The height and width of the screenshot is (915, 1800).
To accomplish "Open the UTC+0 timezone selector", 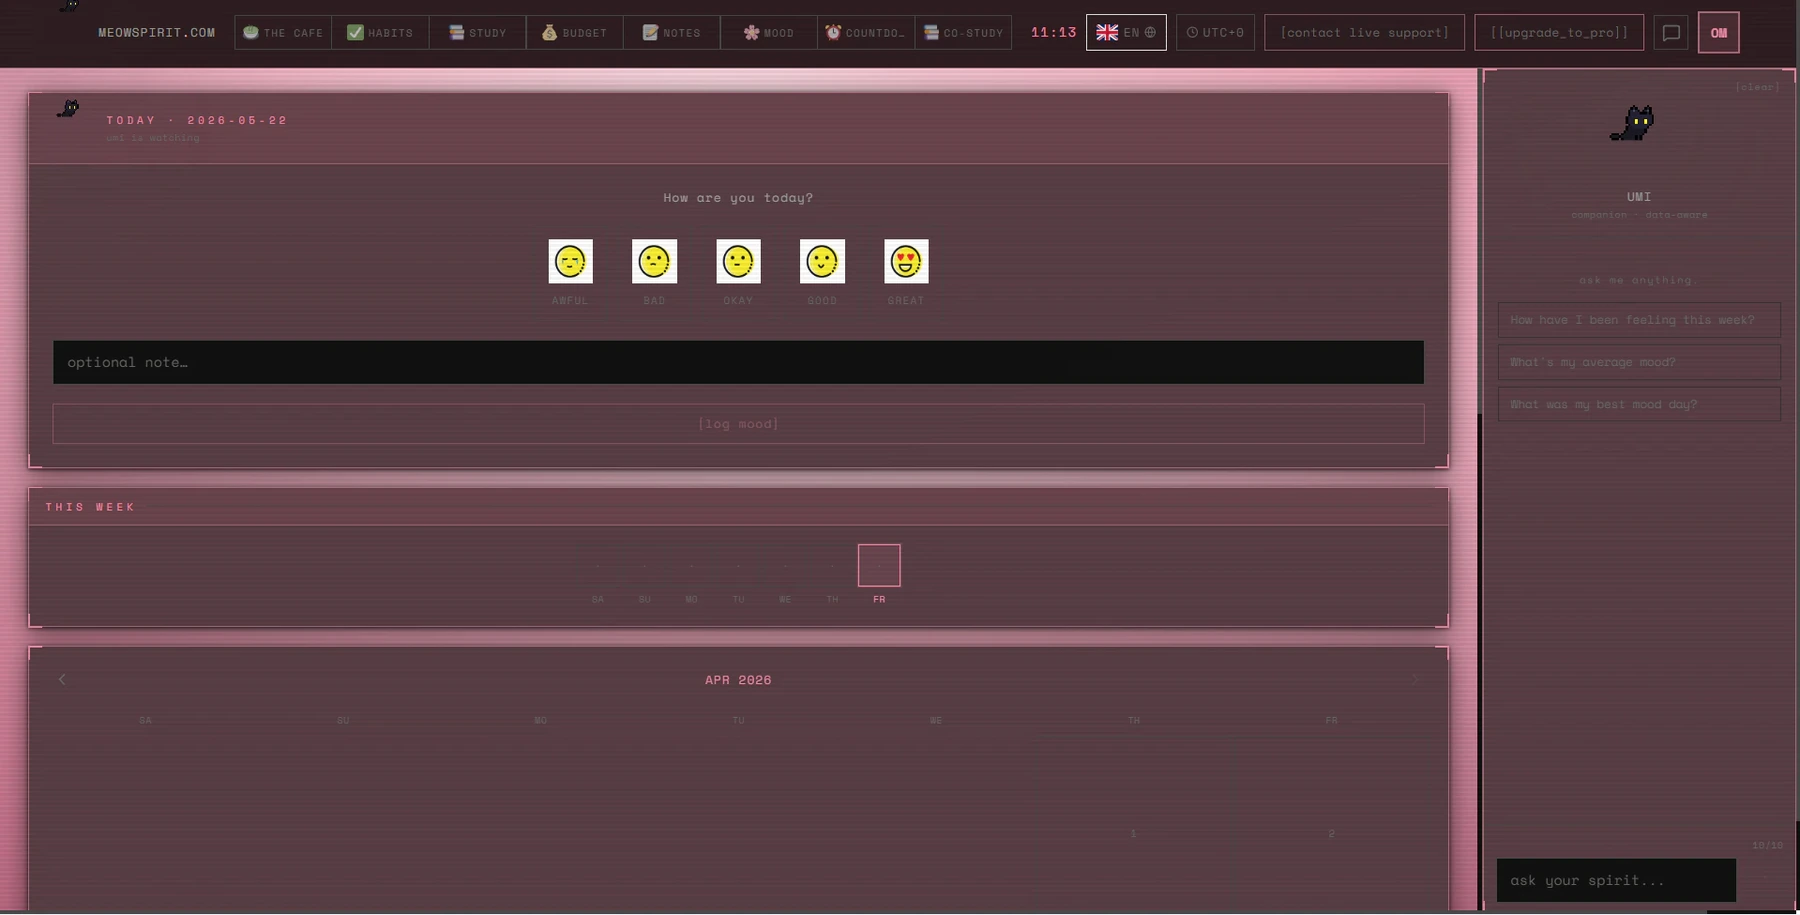I will 1215,32.
